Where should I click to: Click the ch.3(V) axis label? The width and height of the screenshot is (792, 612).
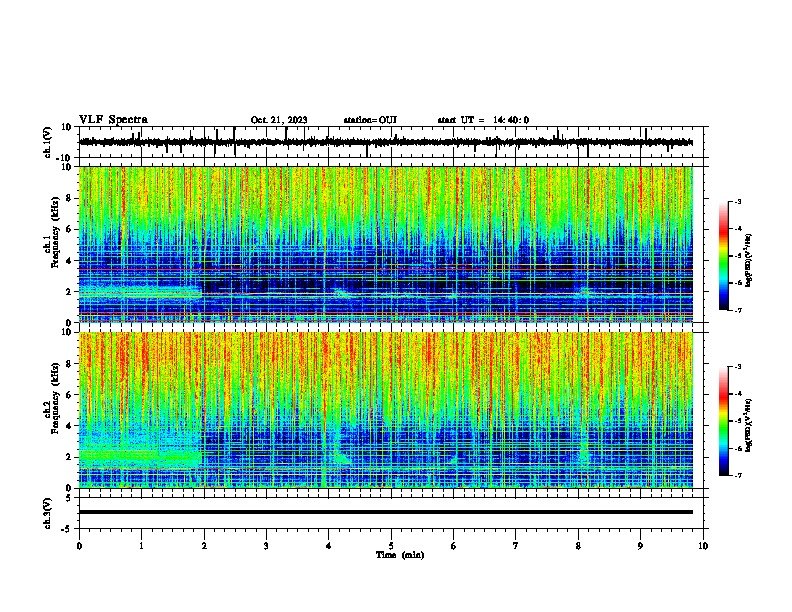click(48, 513)
